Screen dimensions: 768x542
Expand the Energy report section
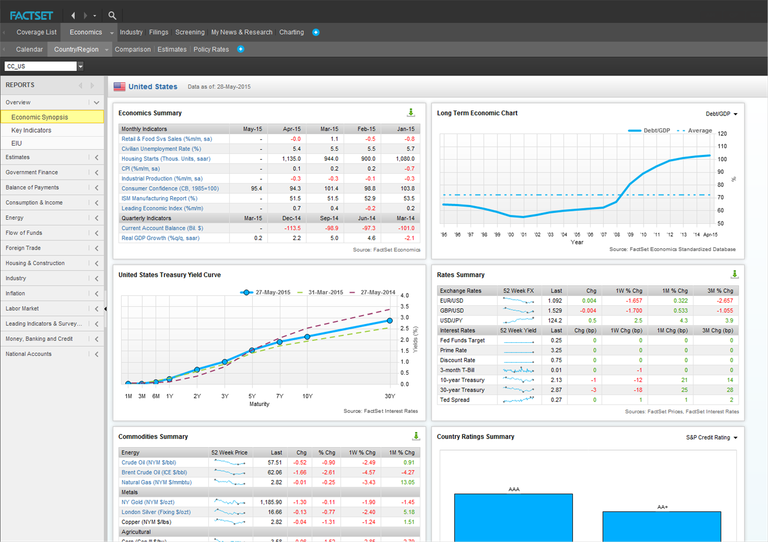[96, 218]
